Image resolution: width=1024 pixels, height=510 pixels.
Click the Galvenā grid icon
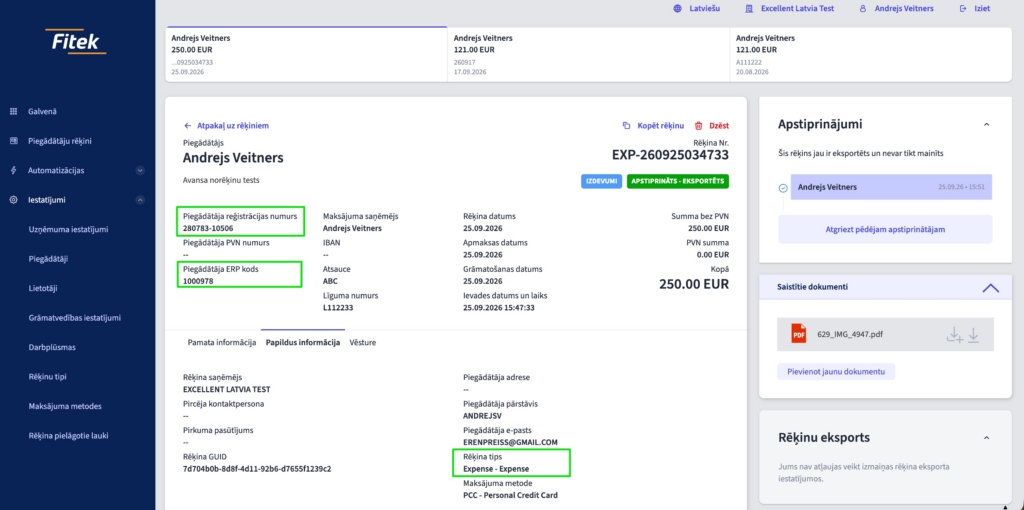click(13, 112)
